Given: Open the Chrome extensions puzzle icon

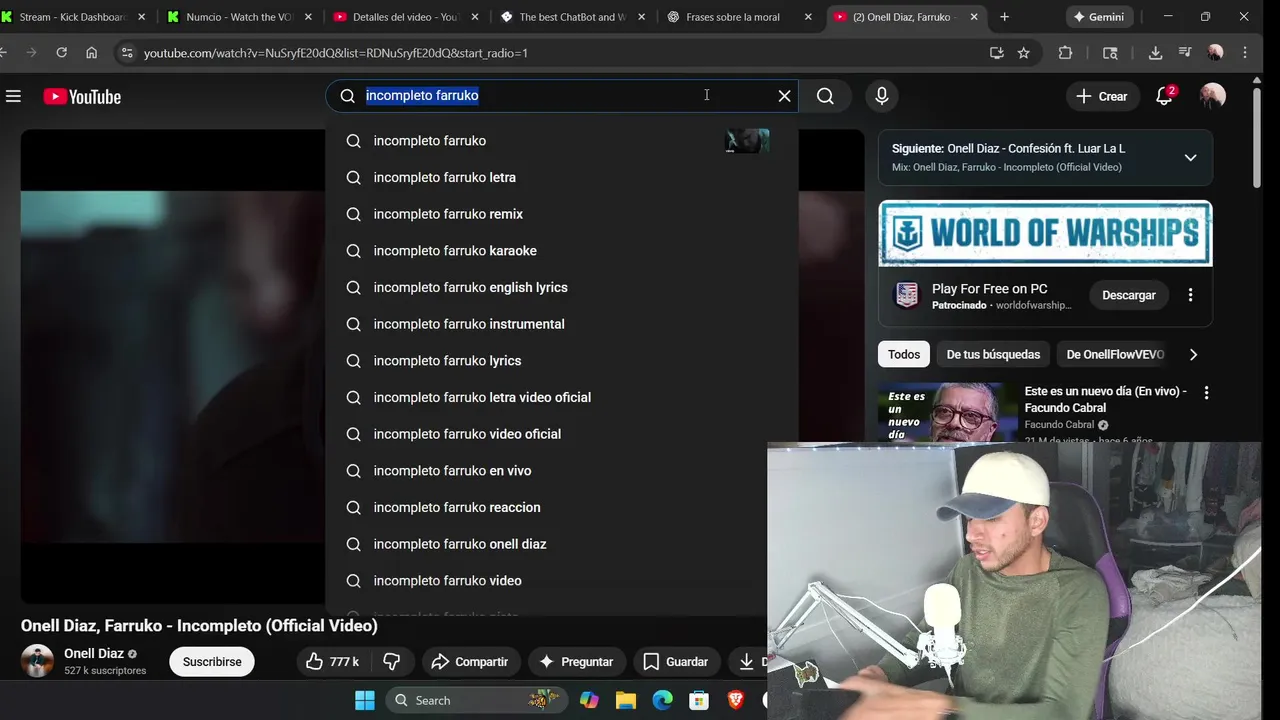Looking at the screenshot, I should click(1065, 53).
